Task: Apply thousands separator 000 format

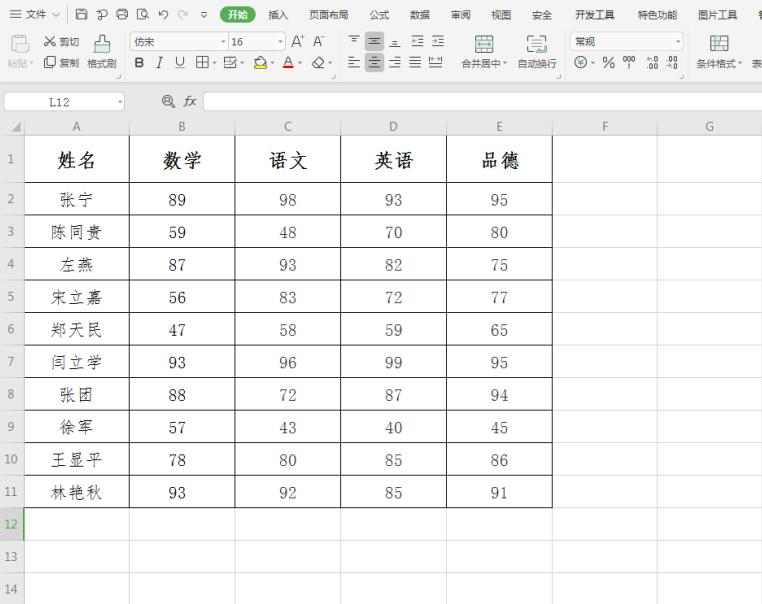Action: coord(629,62)
